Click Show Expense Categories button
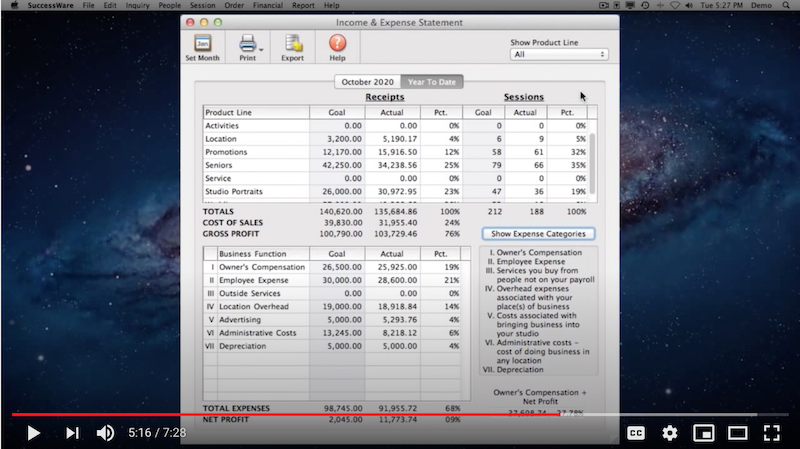The width and height of the screenshot is (800, 449). (x=538, y=234)
